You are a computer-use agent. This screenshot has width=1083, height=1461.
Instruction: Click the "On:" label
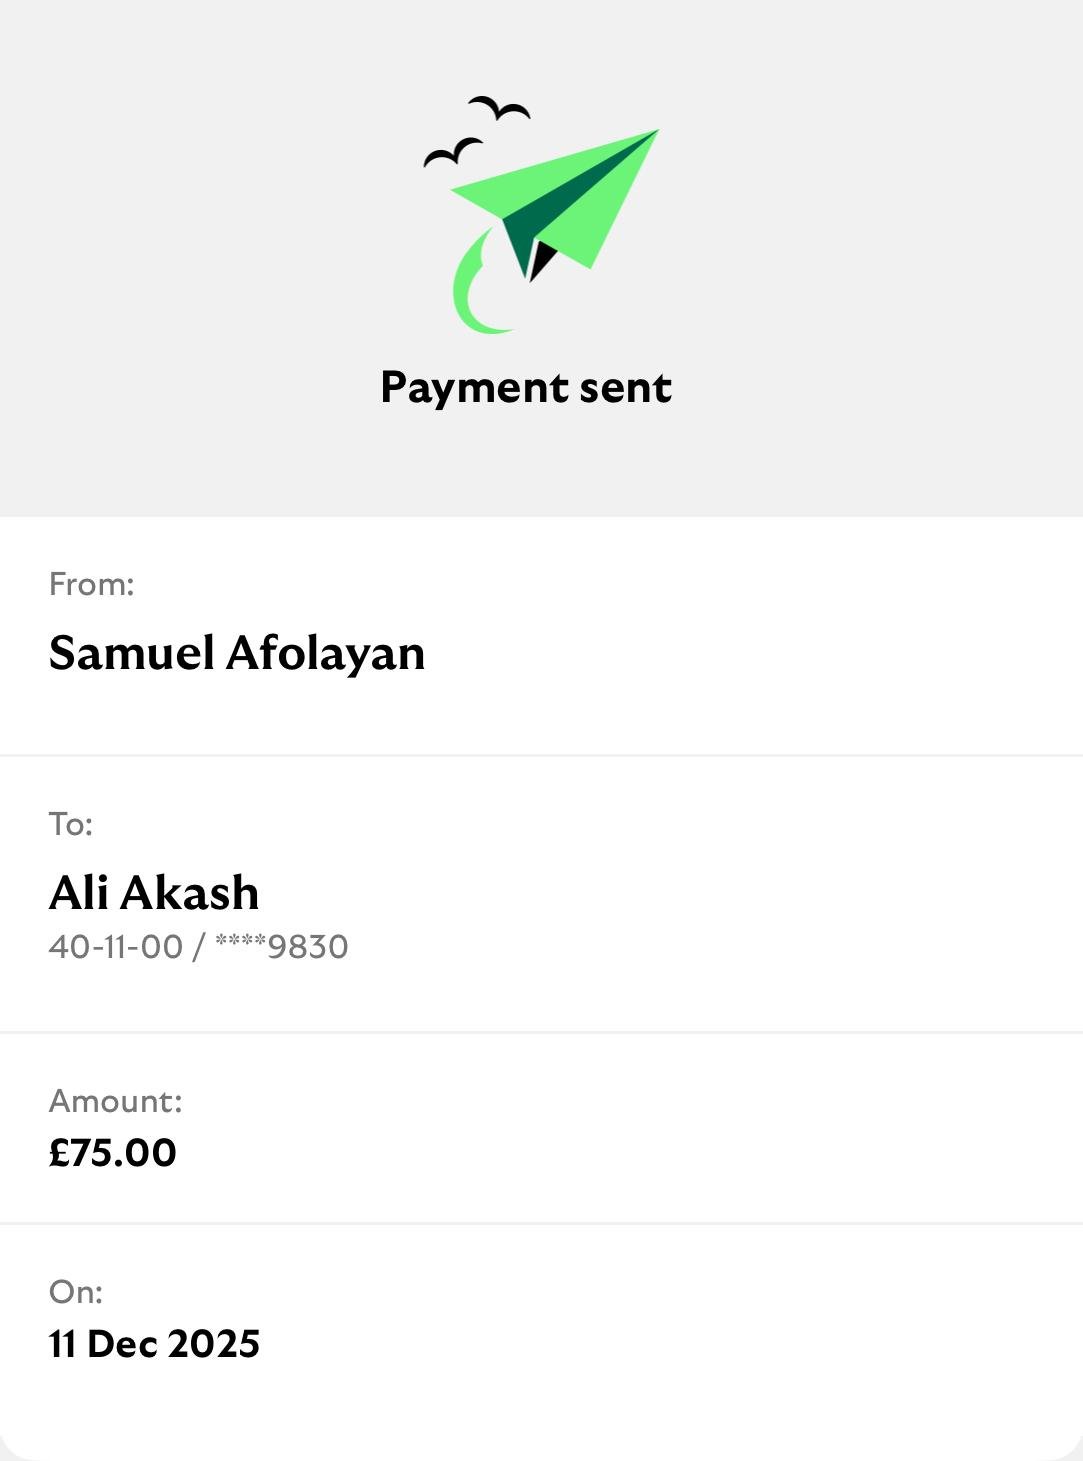pyautogui.click(x=75, y=1292)
